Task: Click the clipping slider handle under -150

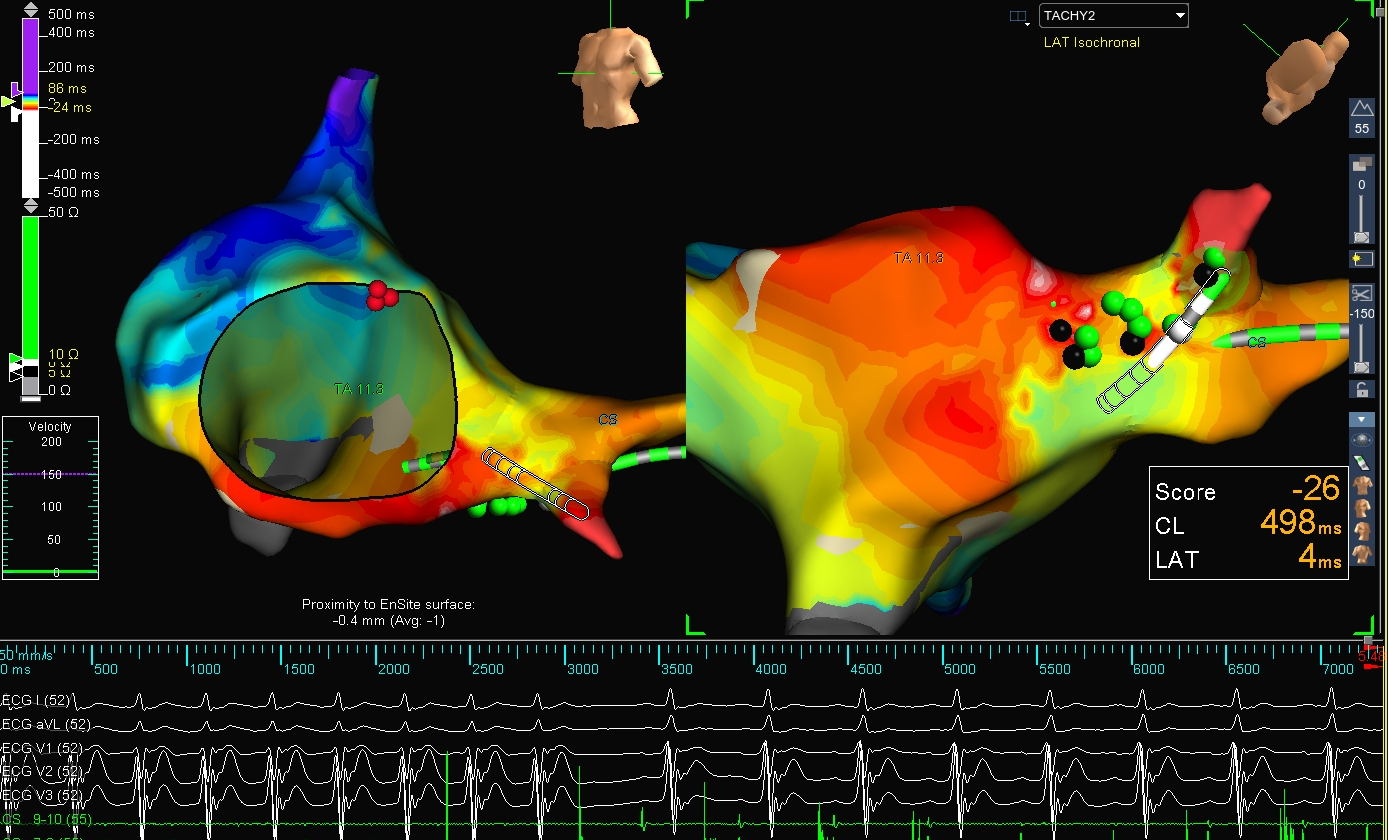Action: coord(1361,367)
